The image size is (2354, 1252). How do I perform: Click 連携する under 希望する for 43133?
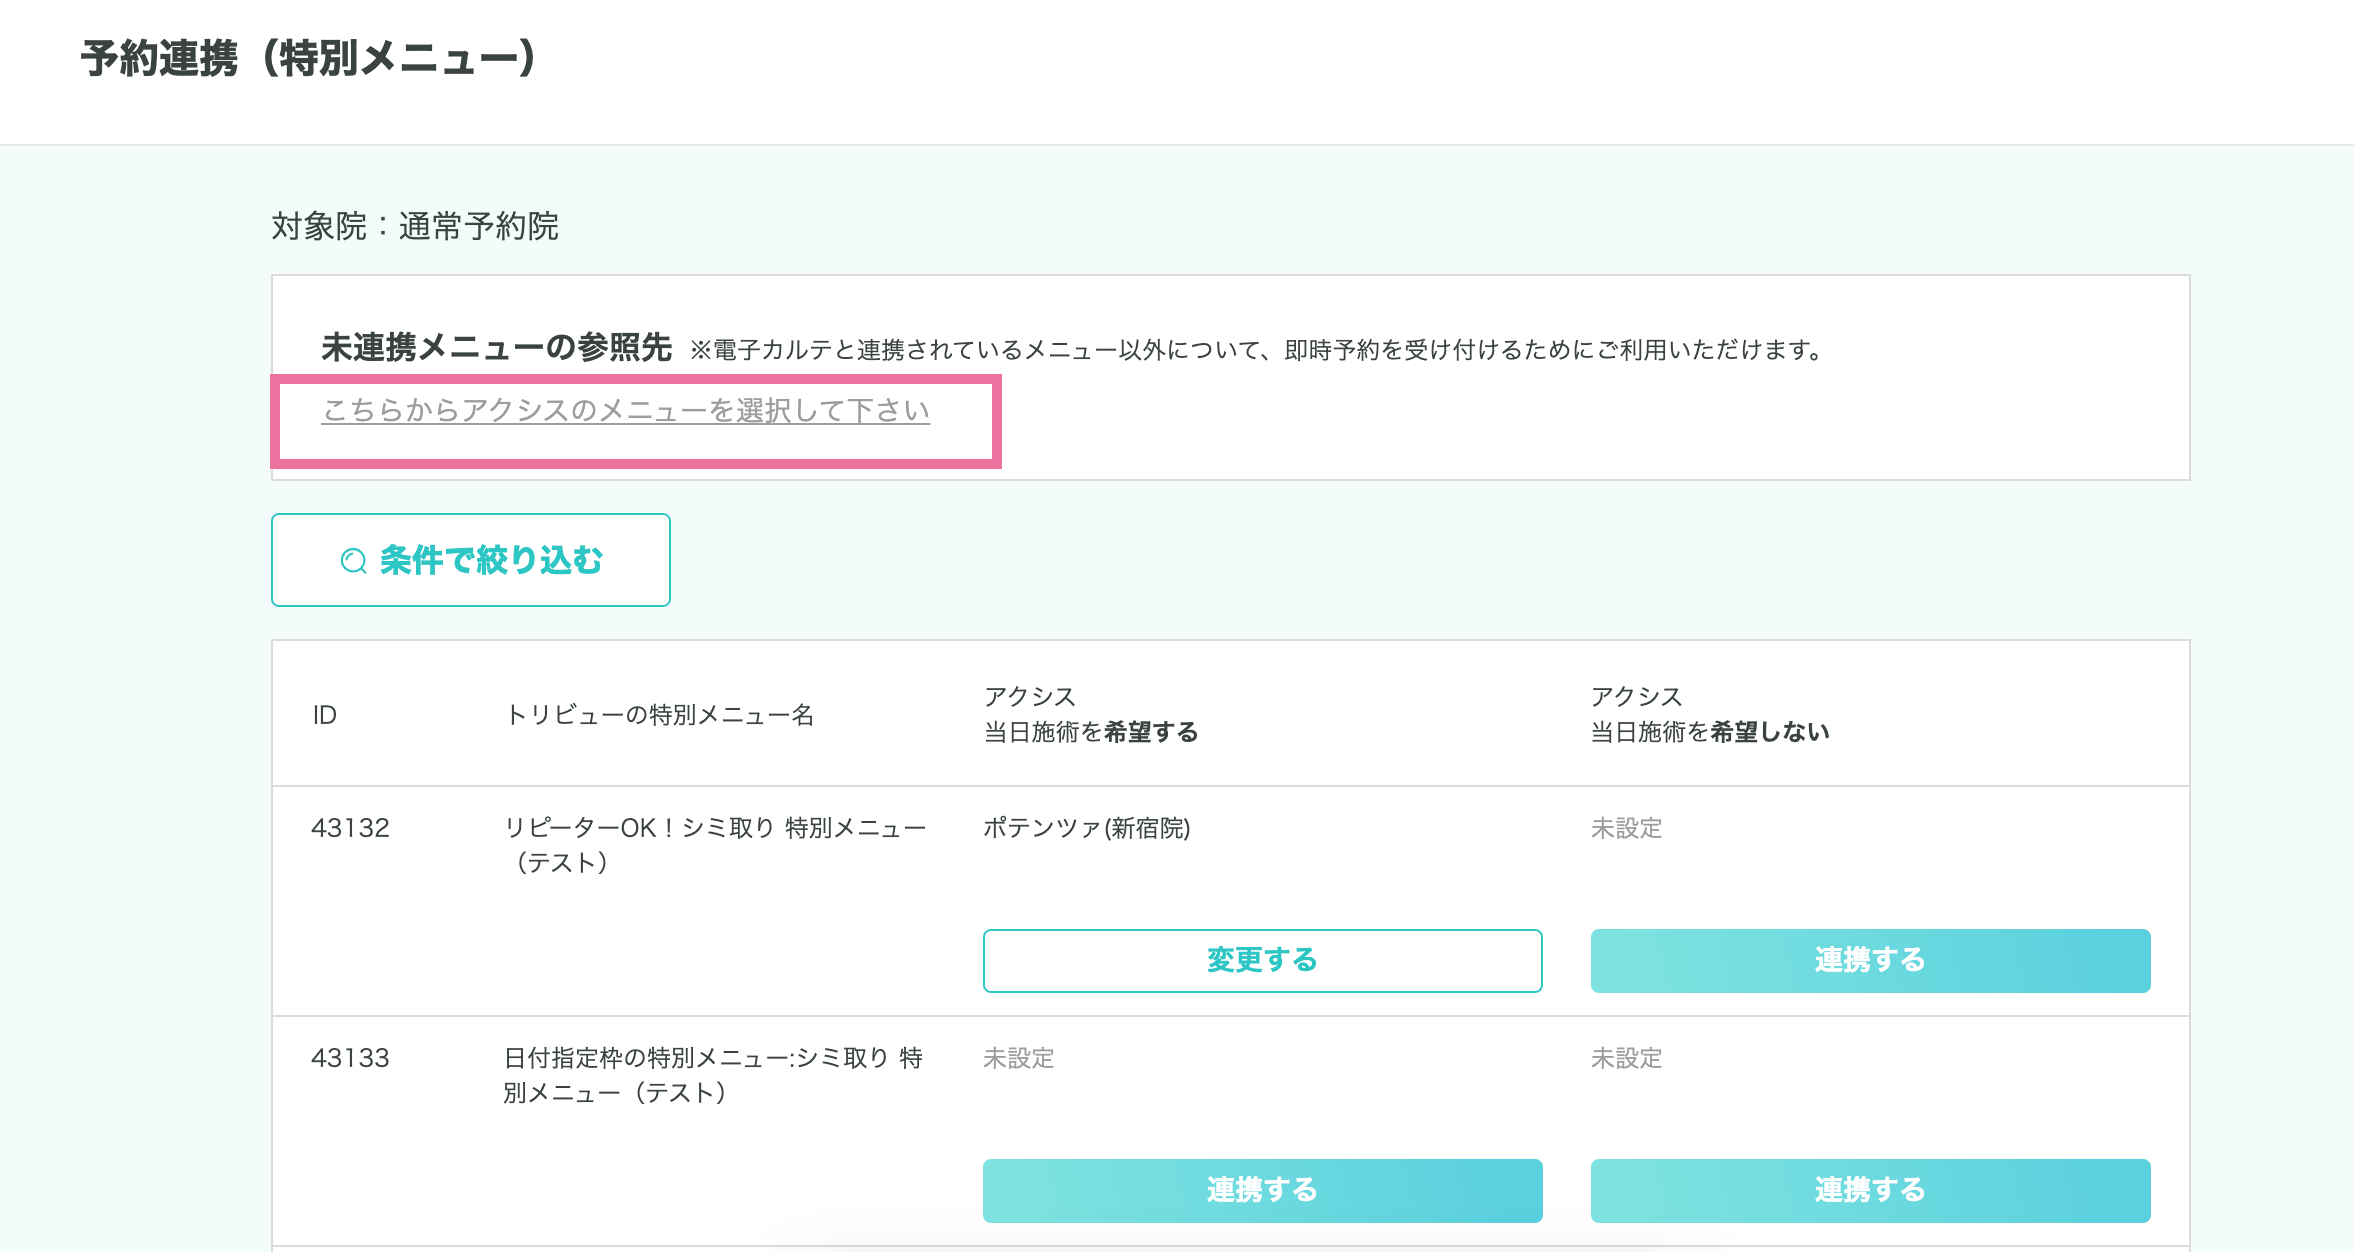(1262, 1190)
